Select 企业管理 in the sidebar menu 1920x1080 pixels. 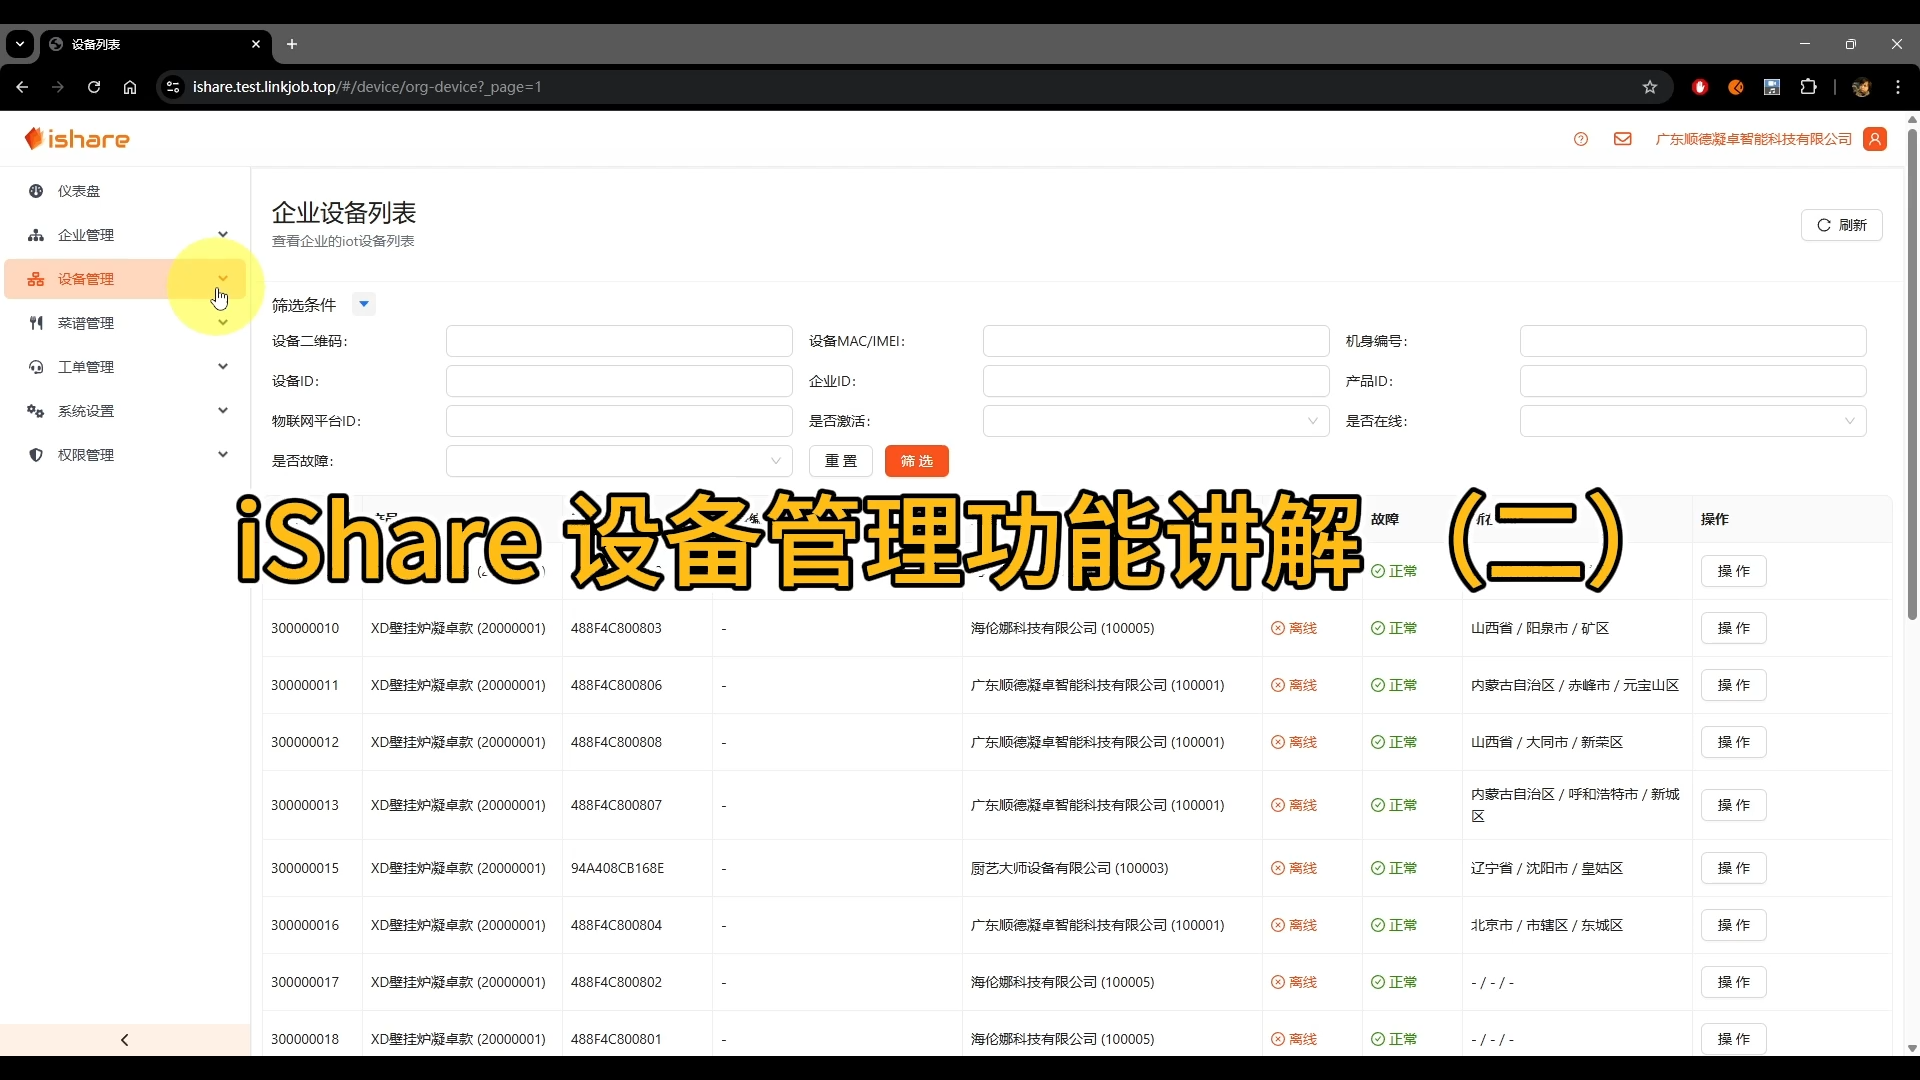85,235
